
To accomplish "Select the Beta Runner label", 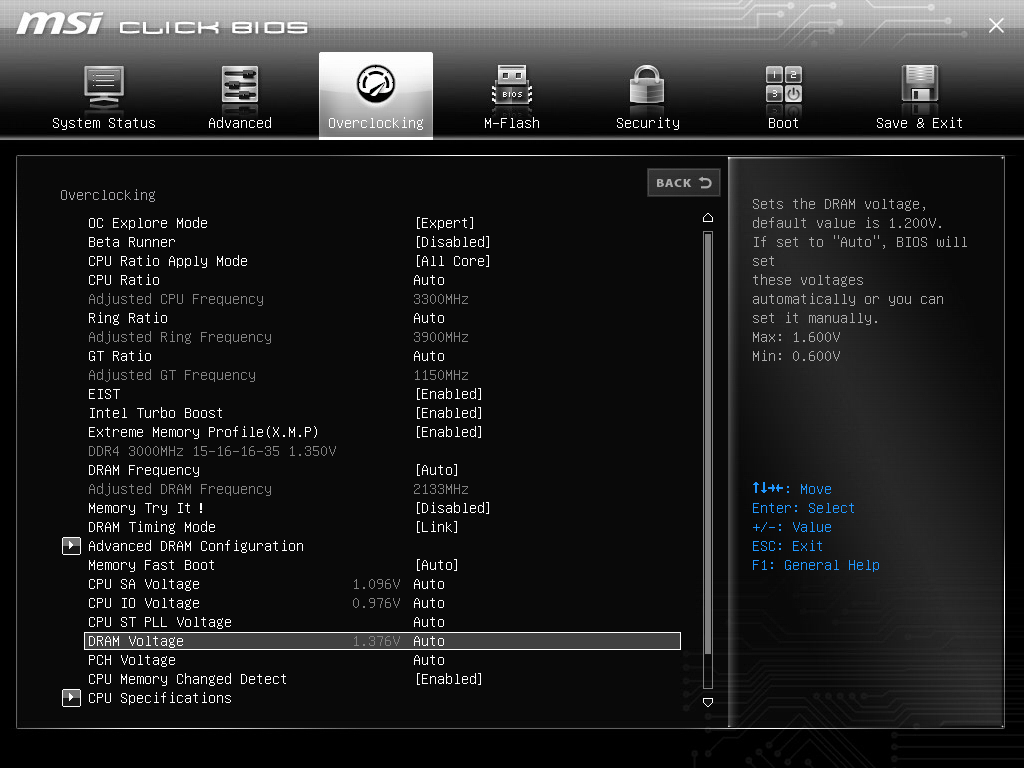I will [x=132, y=242].
